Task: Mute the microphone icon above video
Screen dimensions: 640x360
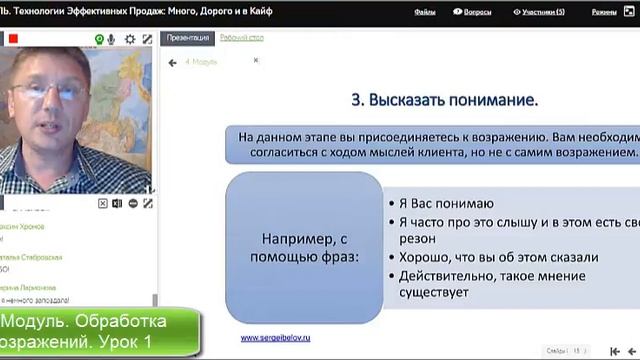Action: [x=111, y=39]
